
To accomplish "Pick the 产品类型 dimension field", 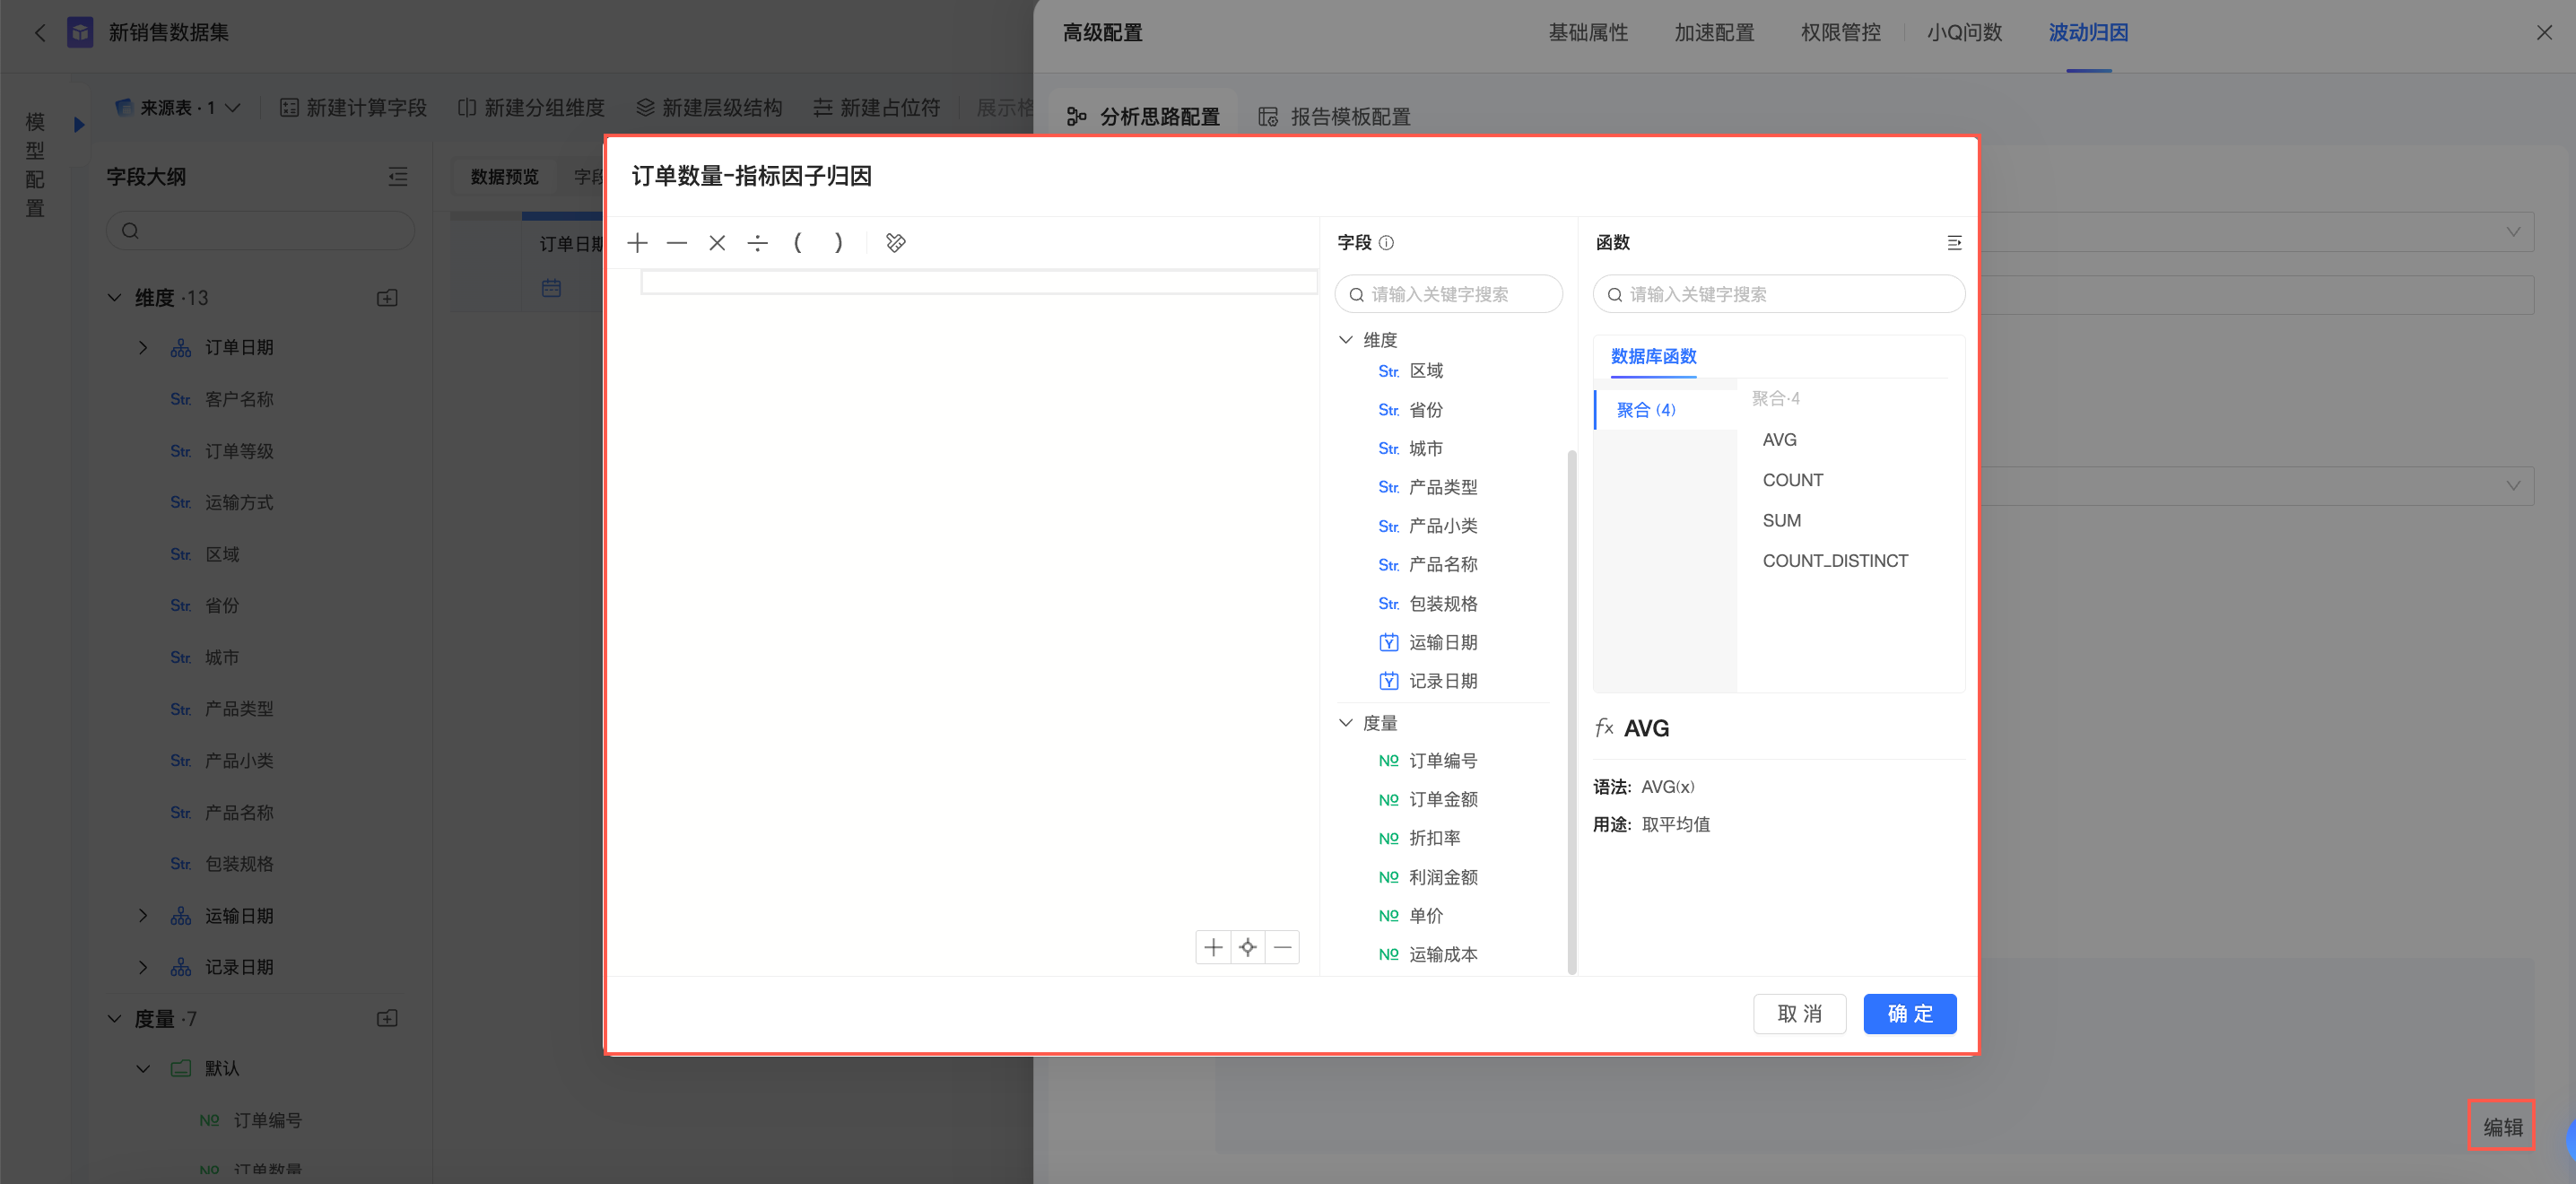I will tap(1442, 487).
